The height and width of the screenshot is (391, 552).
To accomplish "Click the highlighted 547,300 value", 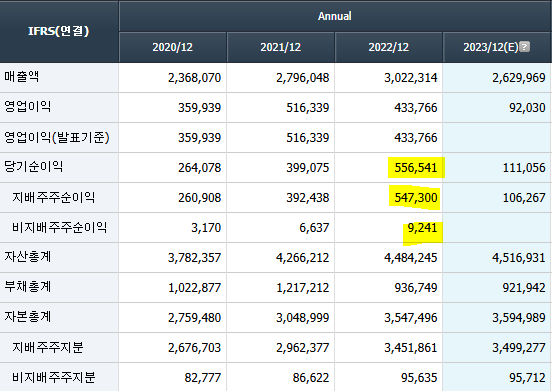I will (x=416, y=198).
